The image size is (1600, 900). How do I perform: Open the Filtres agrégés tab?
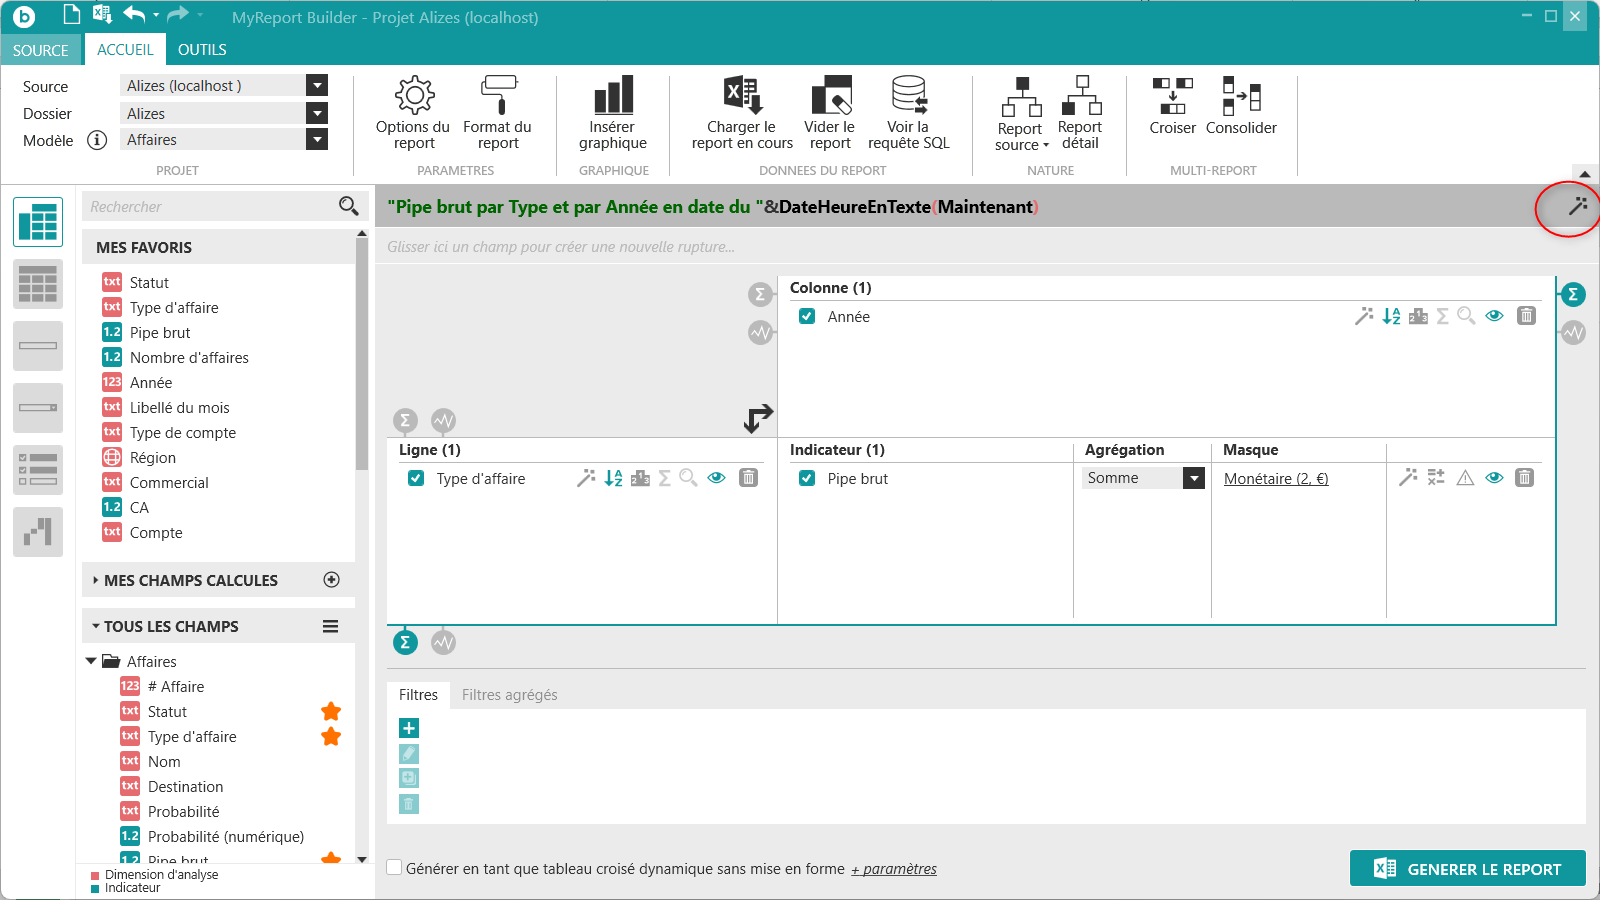(509, 695)
